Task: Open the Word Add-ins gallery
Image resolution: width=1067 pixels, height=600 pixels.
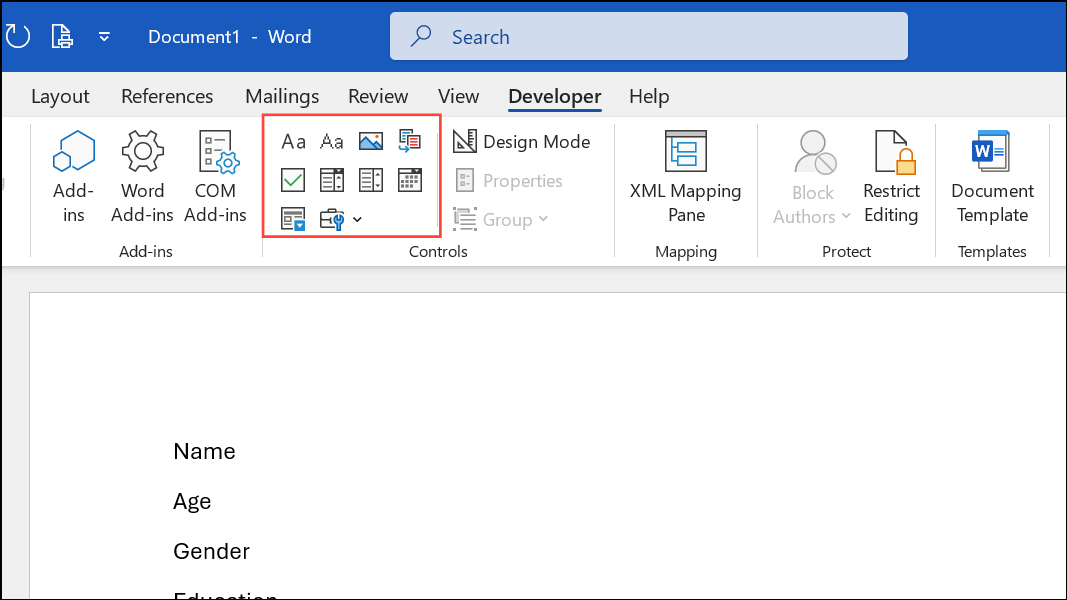Action: click(x=142, y=176)
